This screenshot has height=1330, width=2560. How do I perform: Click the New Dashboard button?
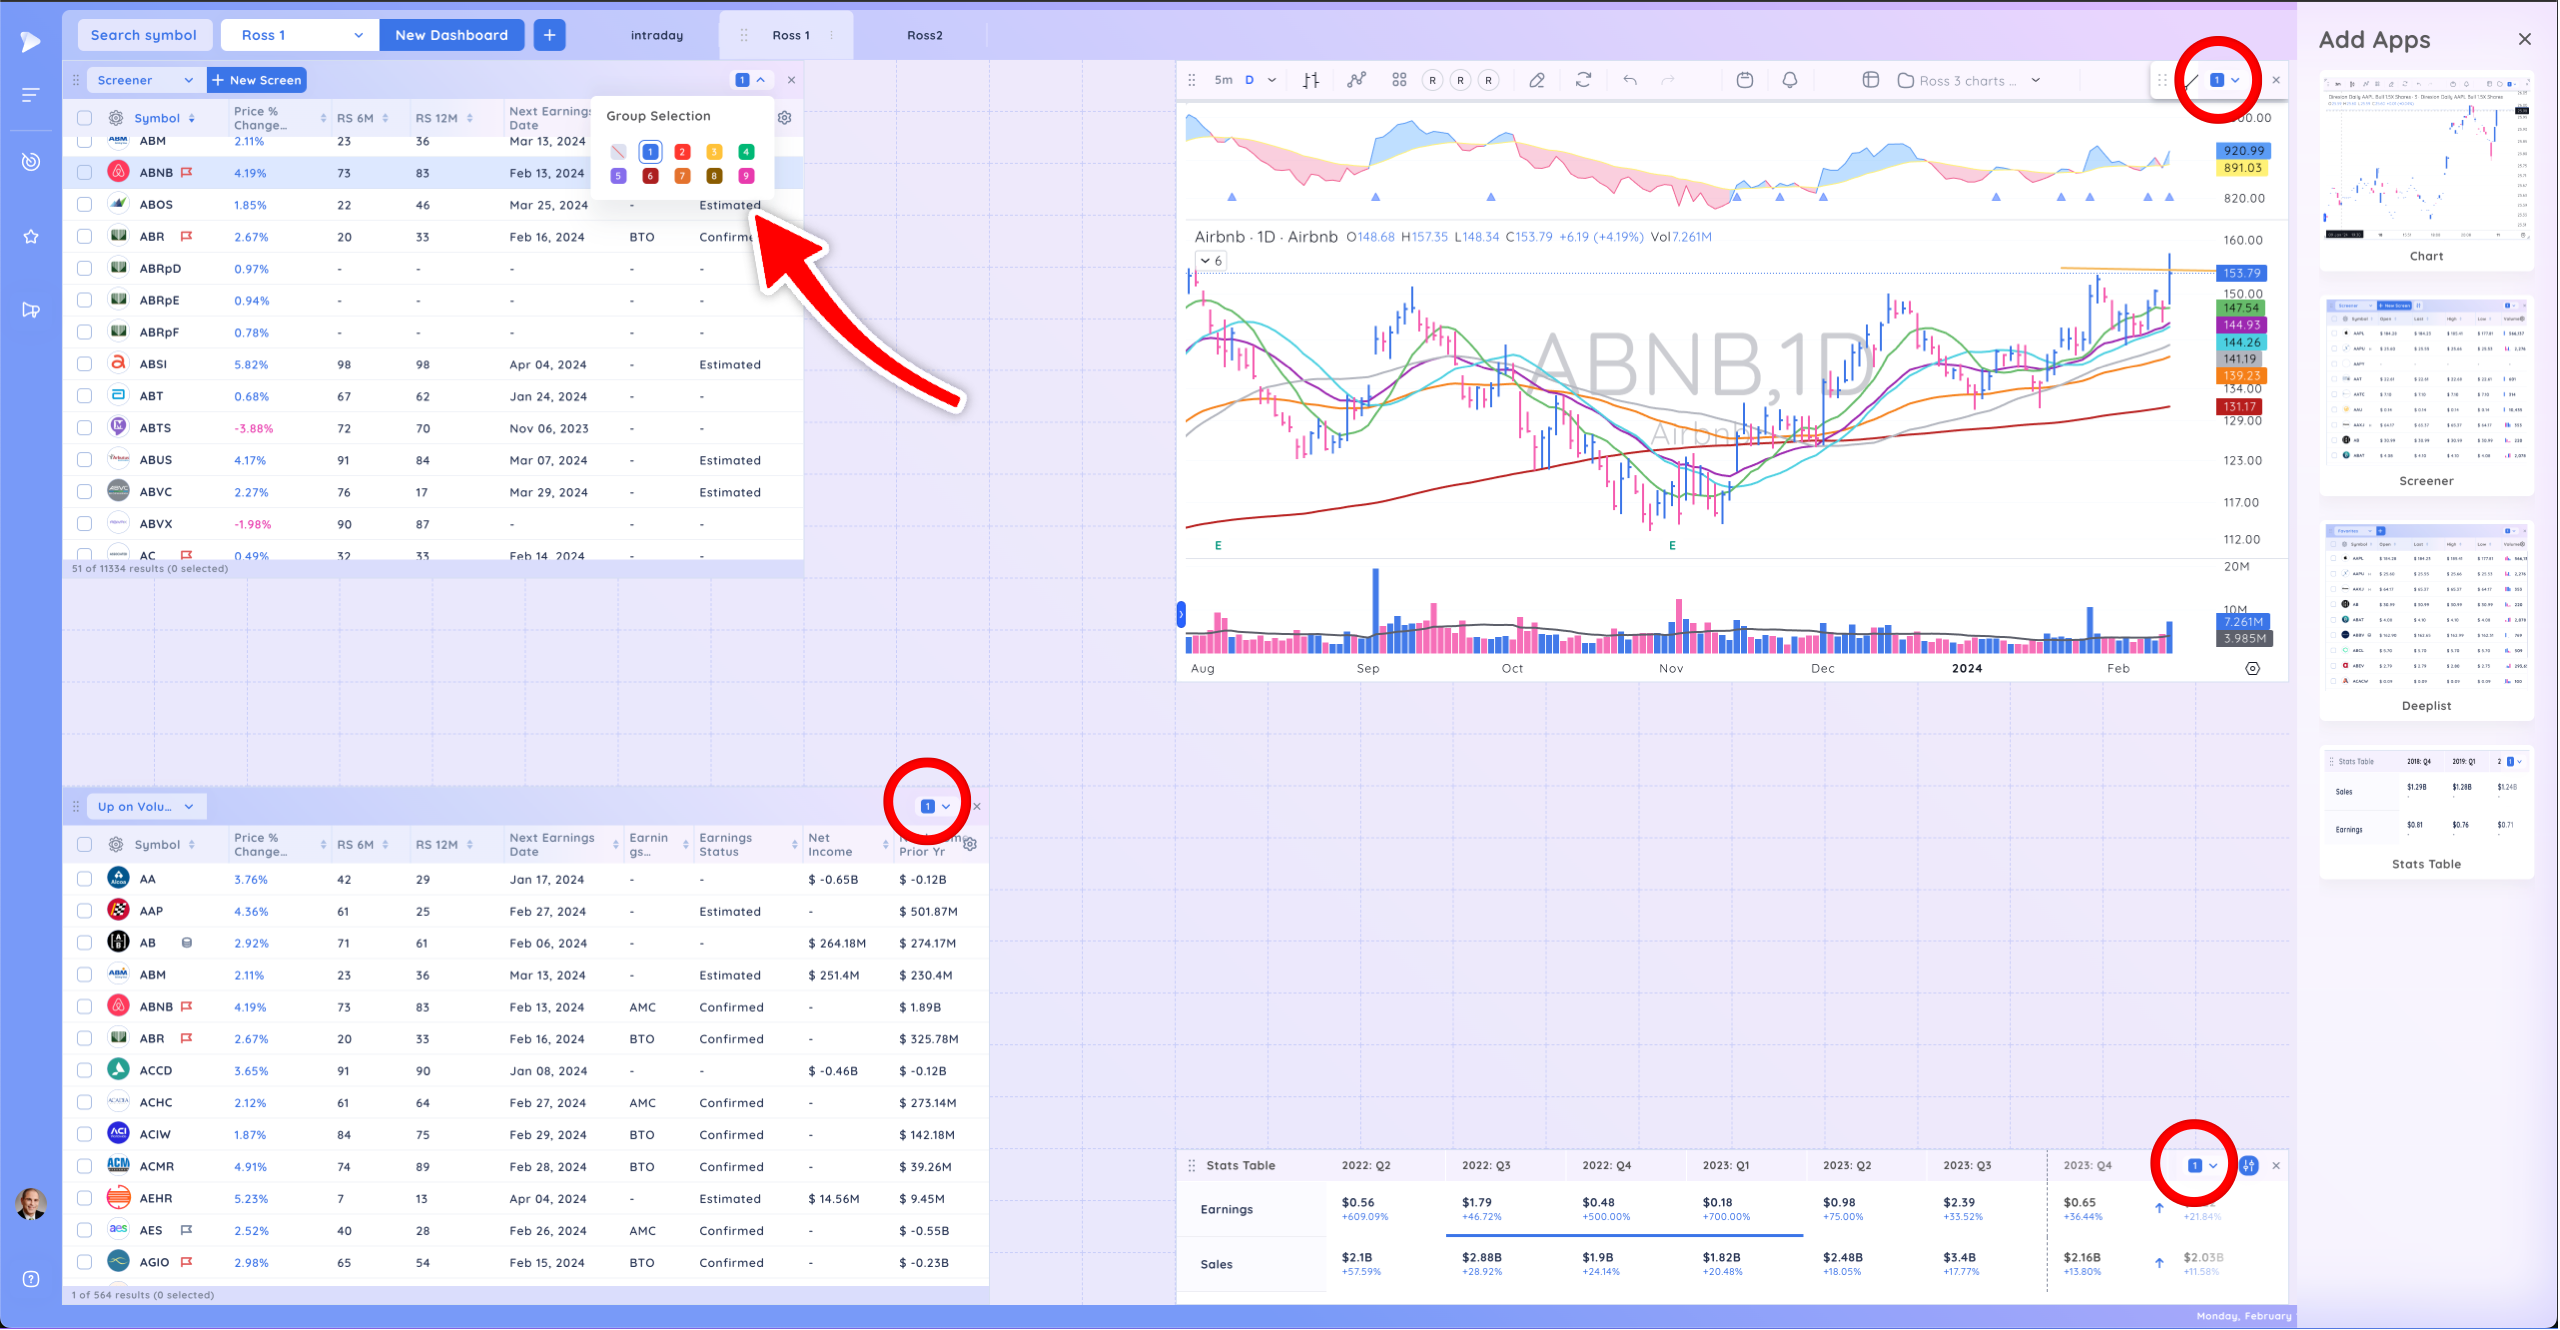[x=452, y=35]
